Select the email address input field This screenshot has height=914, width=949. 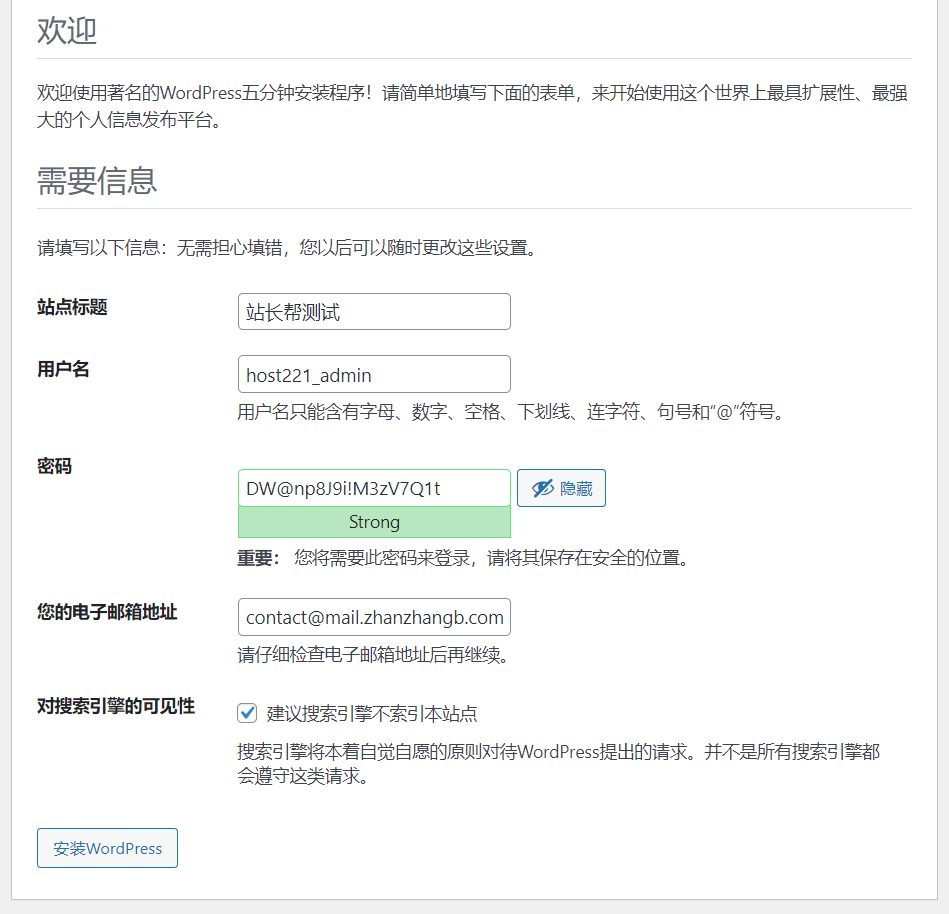point(374,617)
